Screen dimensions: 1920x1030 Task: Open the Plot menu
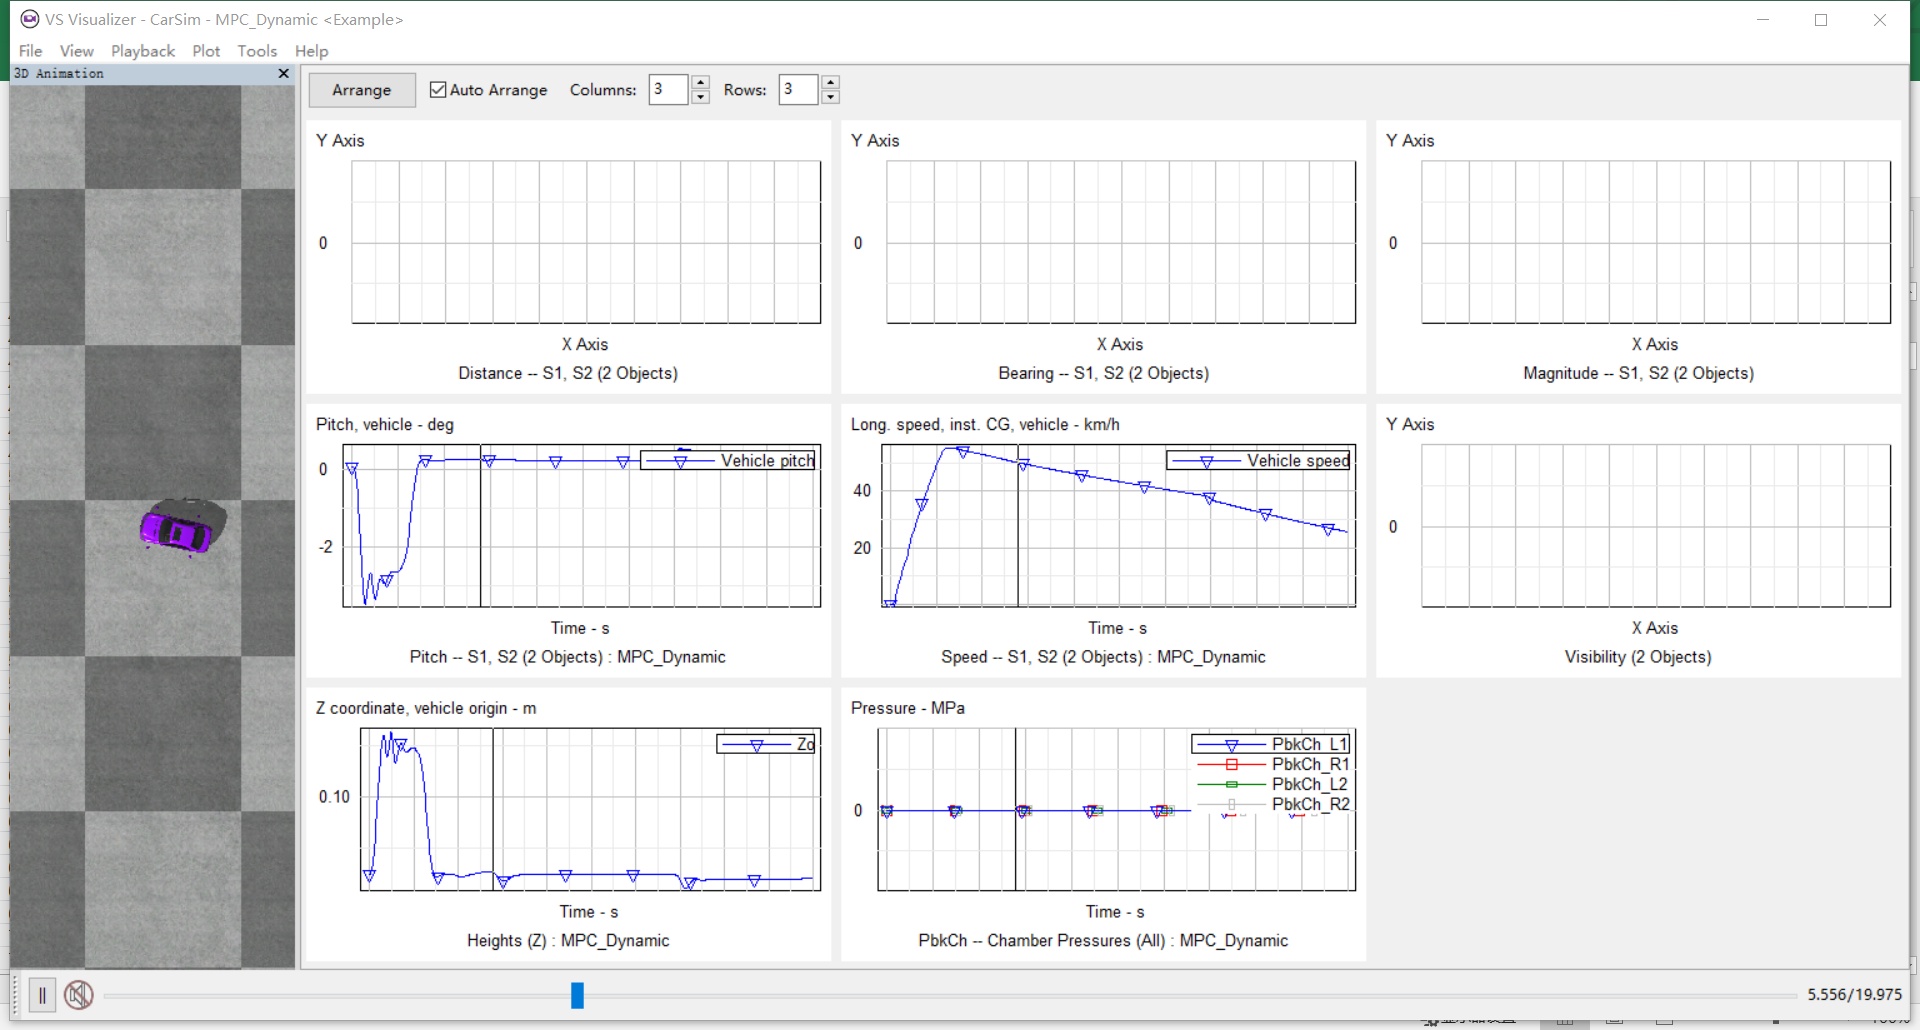point(206,50)
